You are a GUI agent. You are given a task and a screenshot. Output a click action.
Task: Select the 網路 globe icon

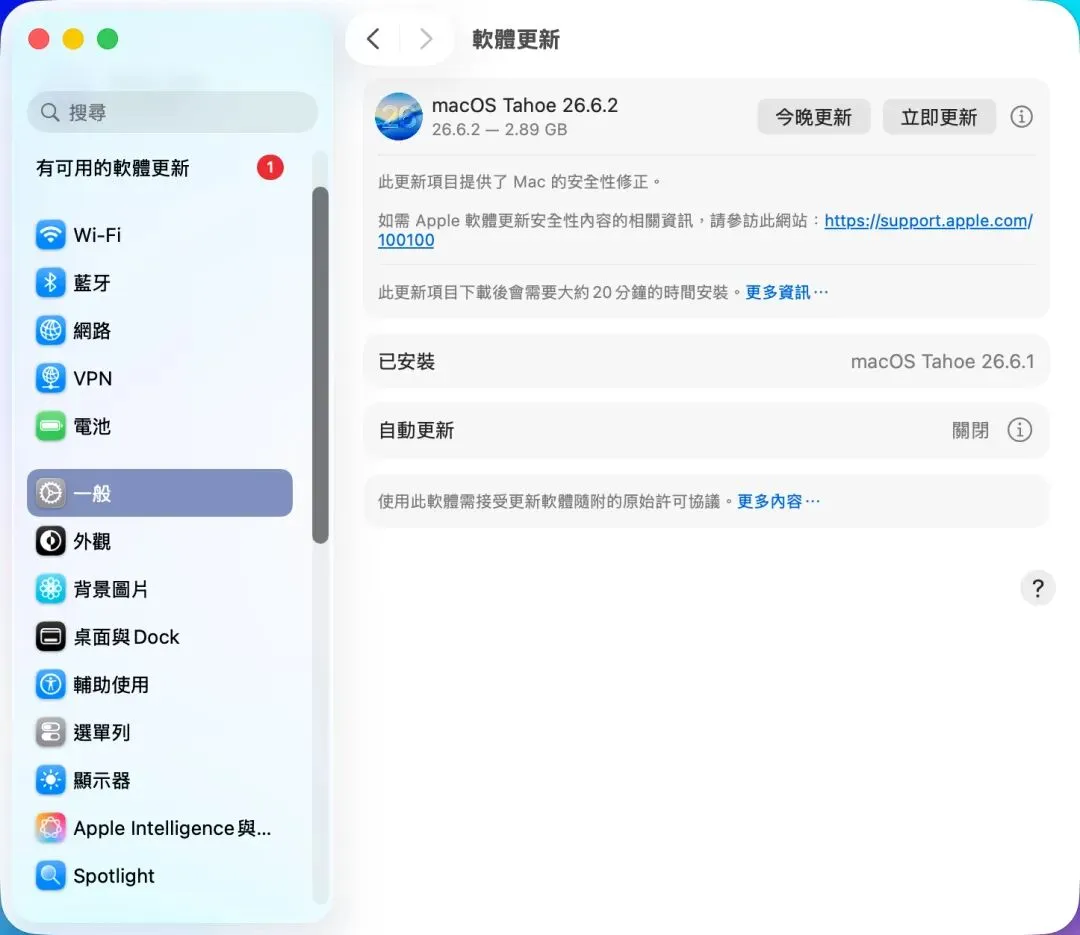coord(50,331)
